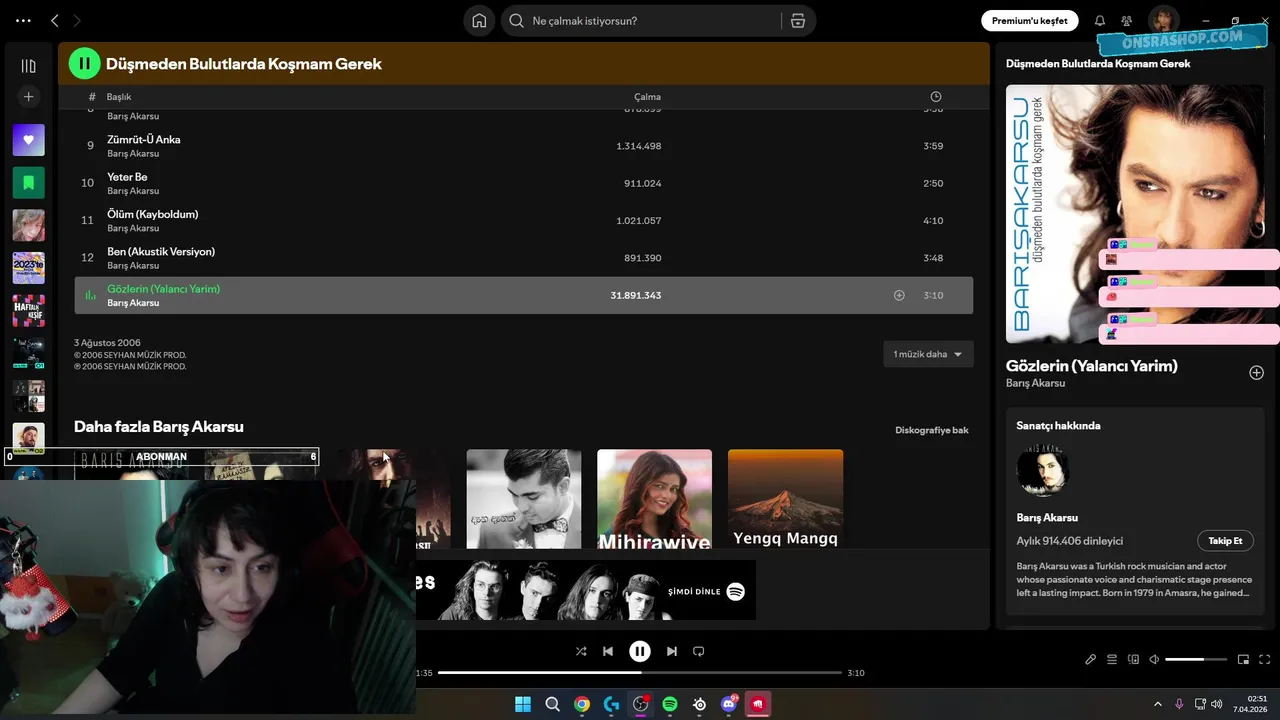Image resolution: width=1280 pixels, height=720 pixels.
Task: Open Discord from the taskbar
Action: click(729, 704)
